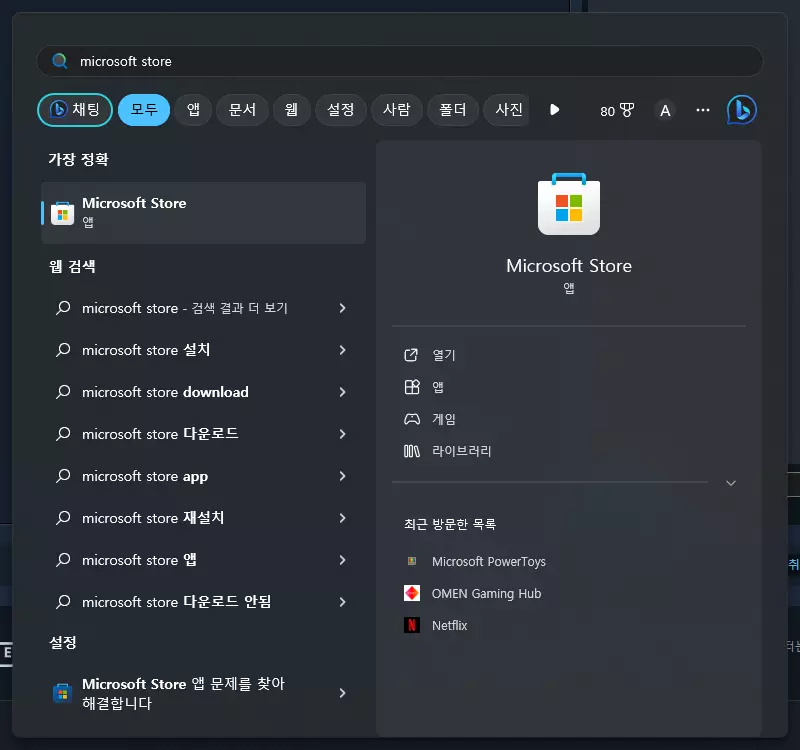Open OMEN Gaming Hub from recent list
The width and height of the screenshot is (800, 750).
486,593
